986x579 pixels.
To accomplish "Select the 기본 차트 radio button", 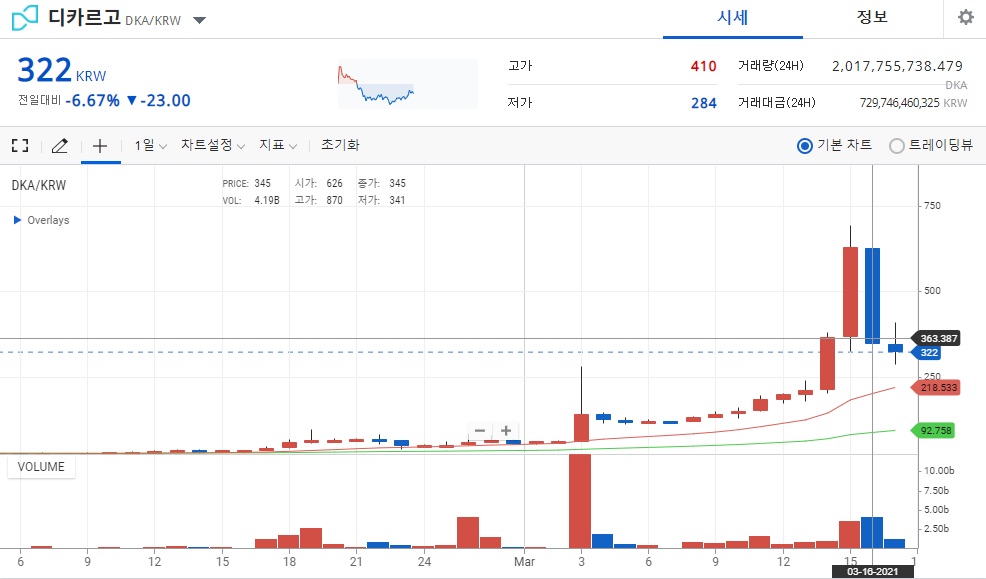I will (804, 146).
